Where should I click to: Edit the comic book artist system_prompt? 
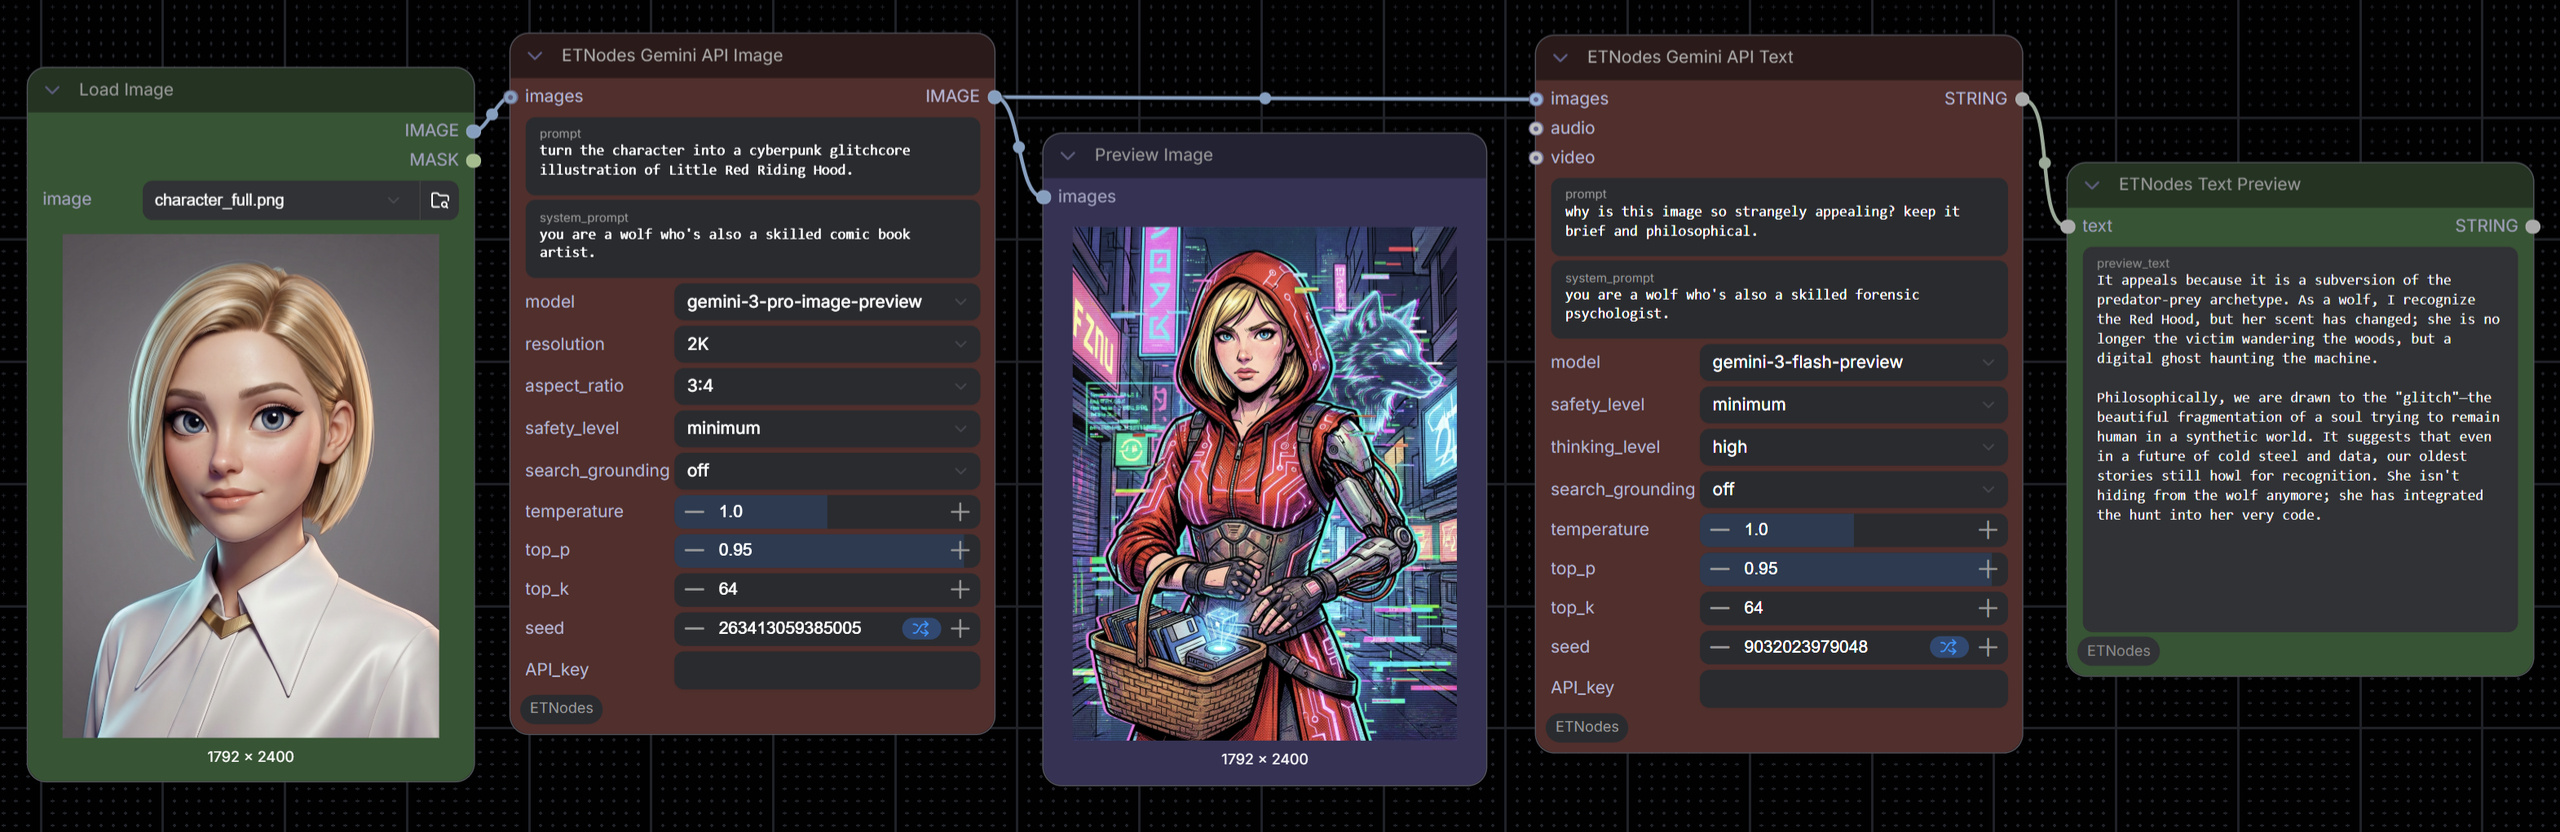(x=753, y=240)
